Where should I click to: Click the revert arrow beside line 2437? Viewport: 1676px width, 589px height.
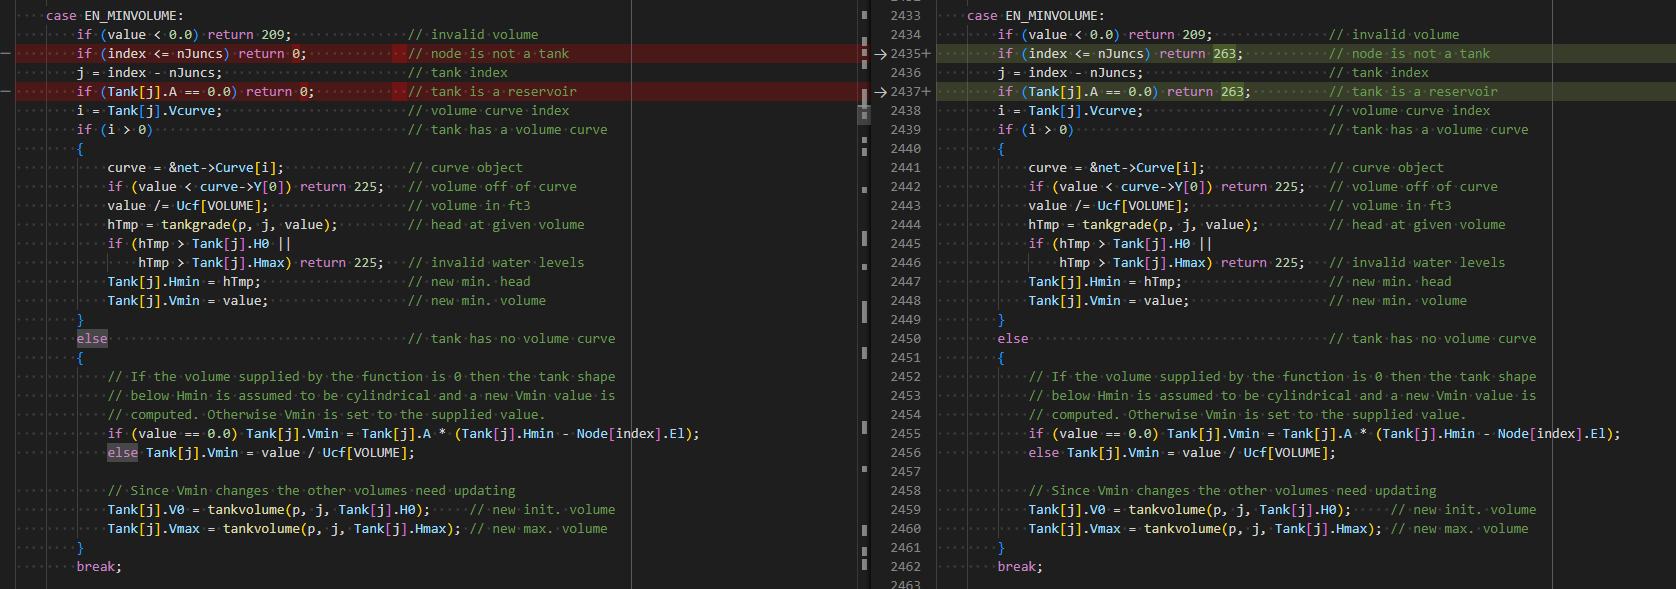pos(880,92)
